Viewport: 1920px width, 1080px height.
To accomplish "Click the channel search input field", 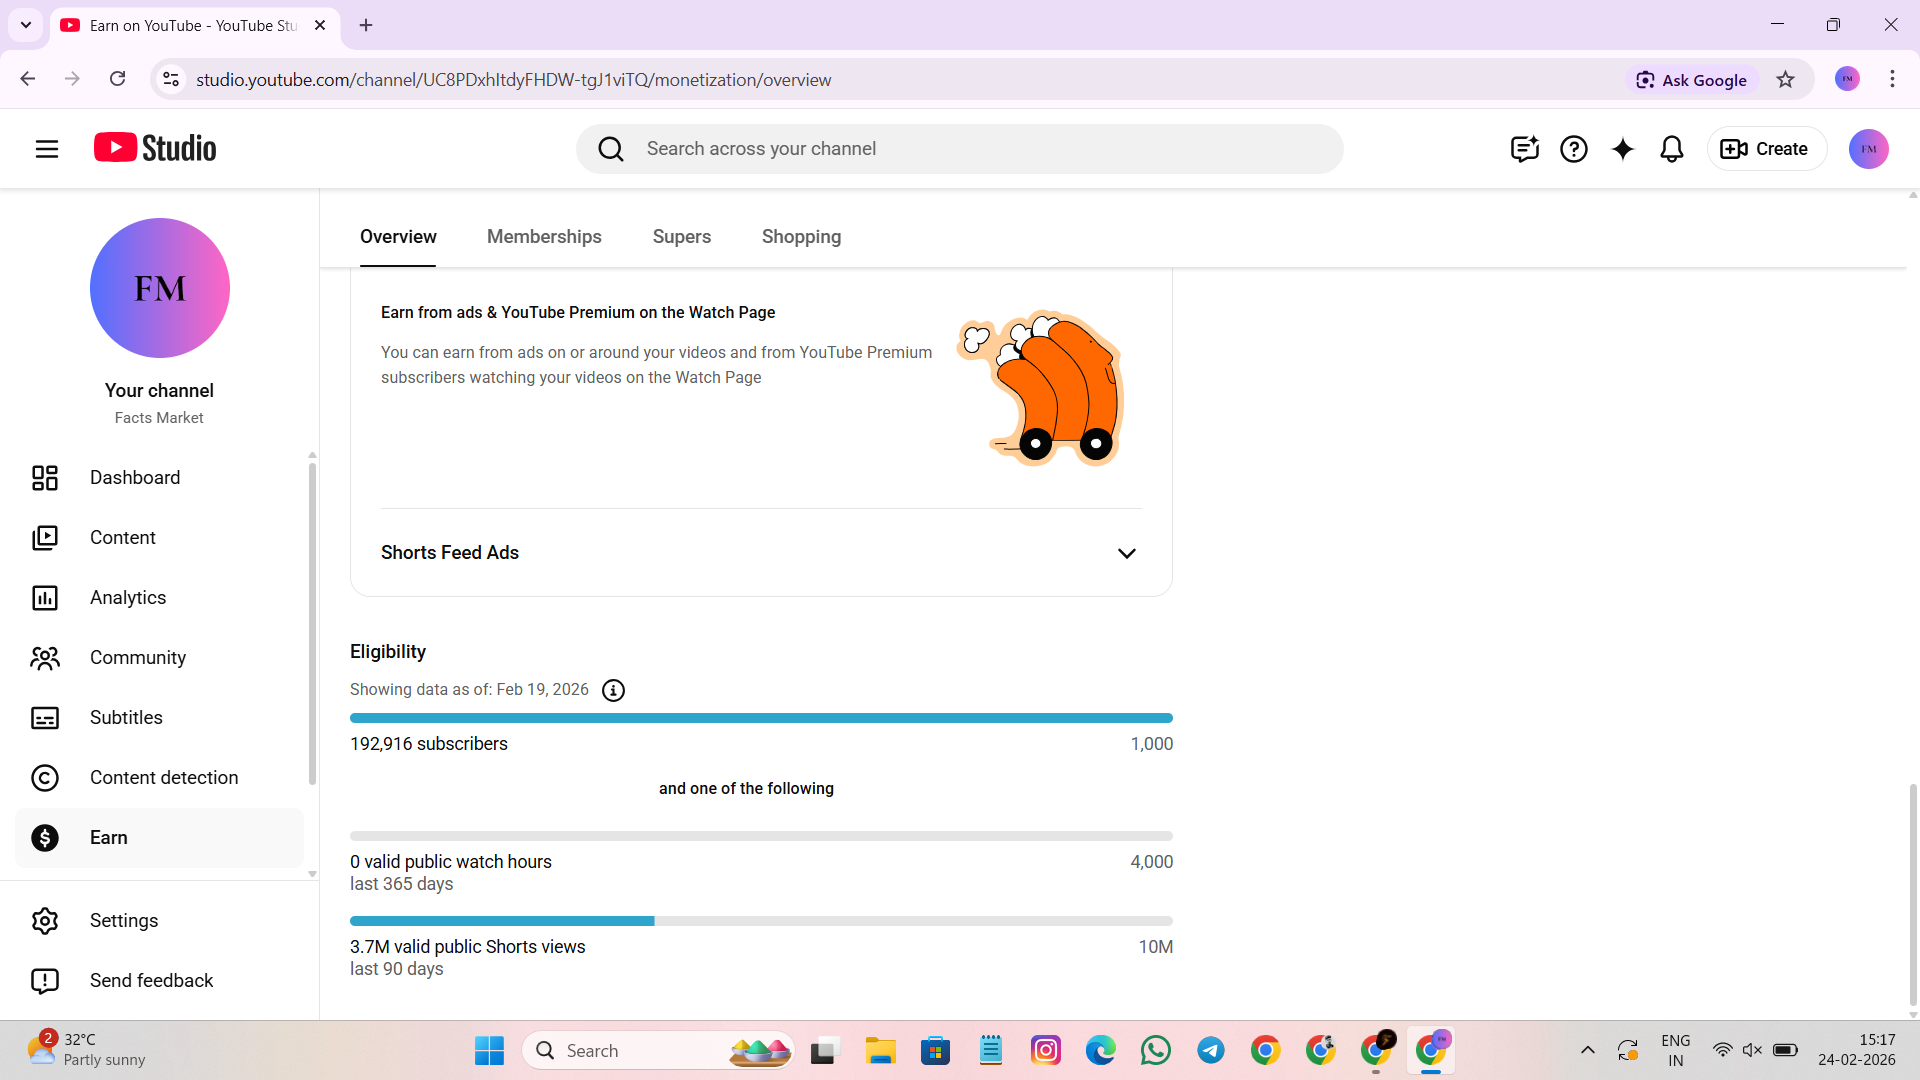I will tap(980, 149).
